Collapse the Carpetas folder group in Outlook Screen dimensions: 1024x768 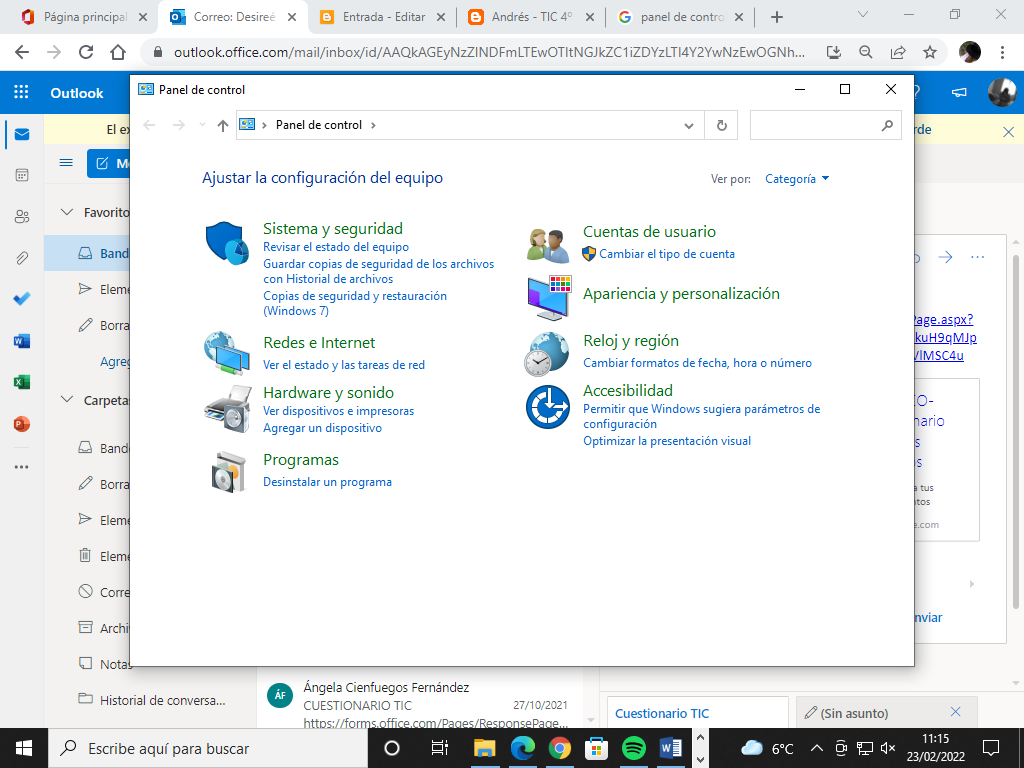click(x=67, y=400)
